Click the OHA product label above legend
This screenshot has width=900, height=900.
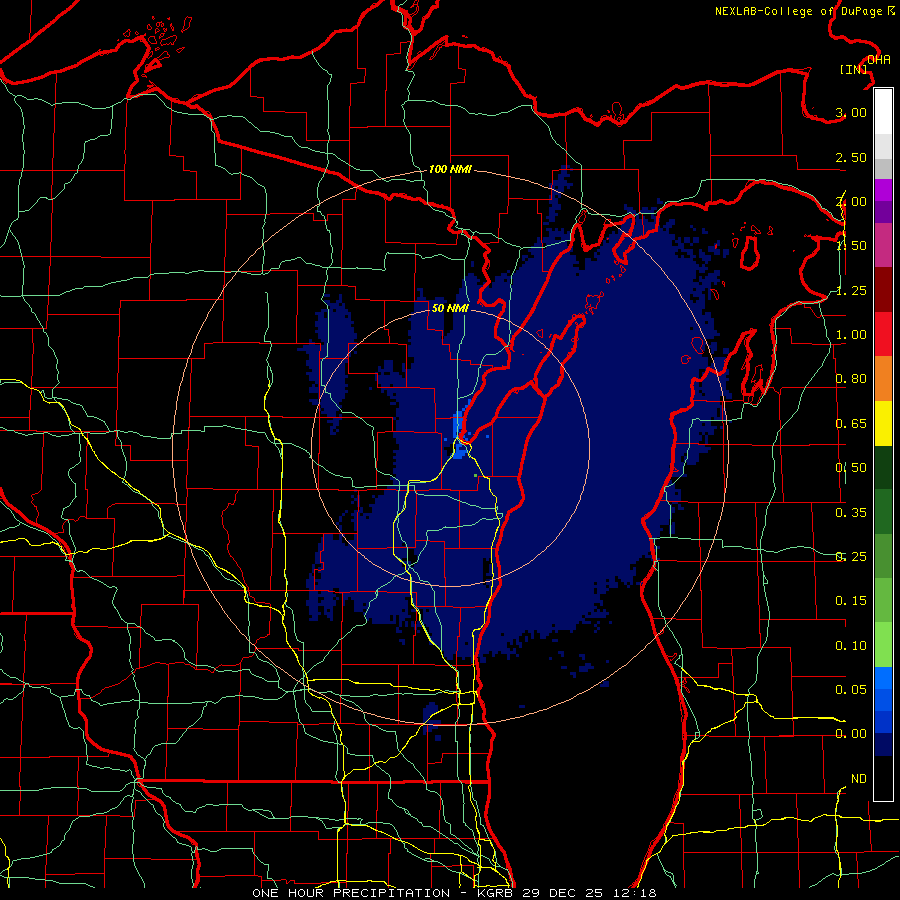[x=879, y=60]
